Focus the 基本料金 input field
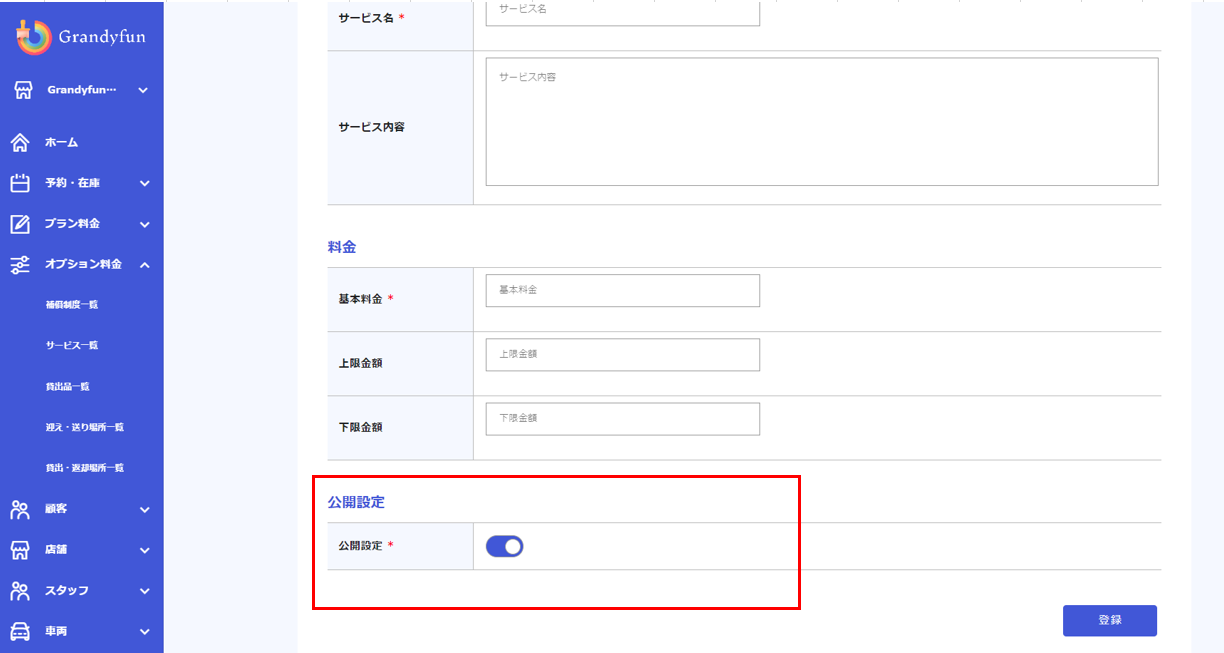Screen dimensions: 1224x653 click(623, 290)
